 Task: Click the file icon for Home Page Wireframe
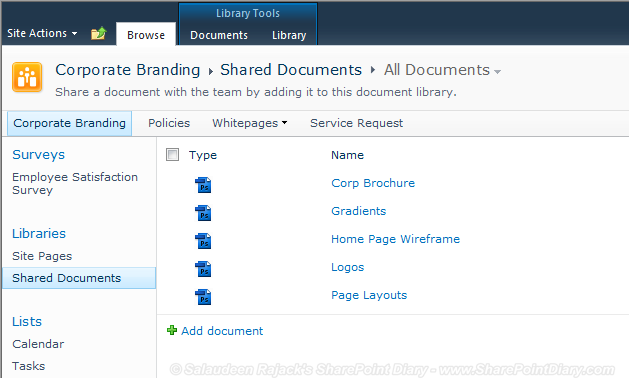pos(203,241)
